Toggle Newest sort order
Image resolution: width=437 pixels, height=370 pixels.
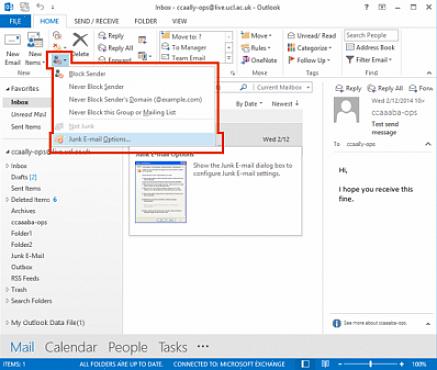click(x=285, y=104)
